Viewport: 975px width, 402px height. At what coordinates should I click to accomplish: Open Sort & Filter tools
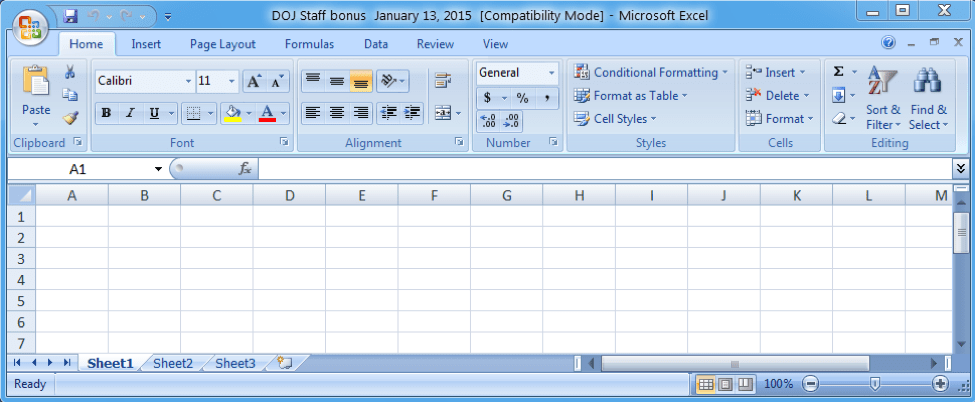883,98
